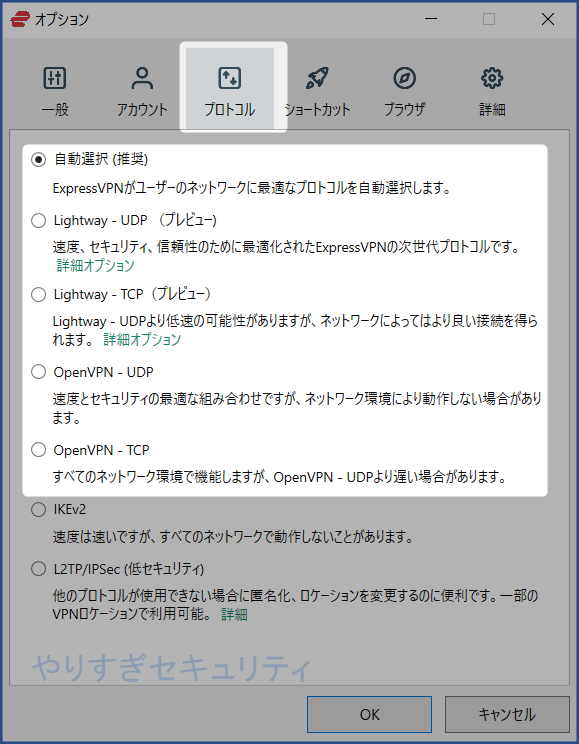Screen dimensions: 579x744
Task: Click the オプション window title text
Action: [x=62, y=19]
